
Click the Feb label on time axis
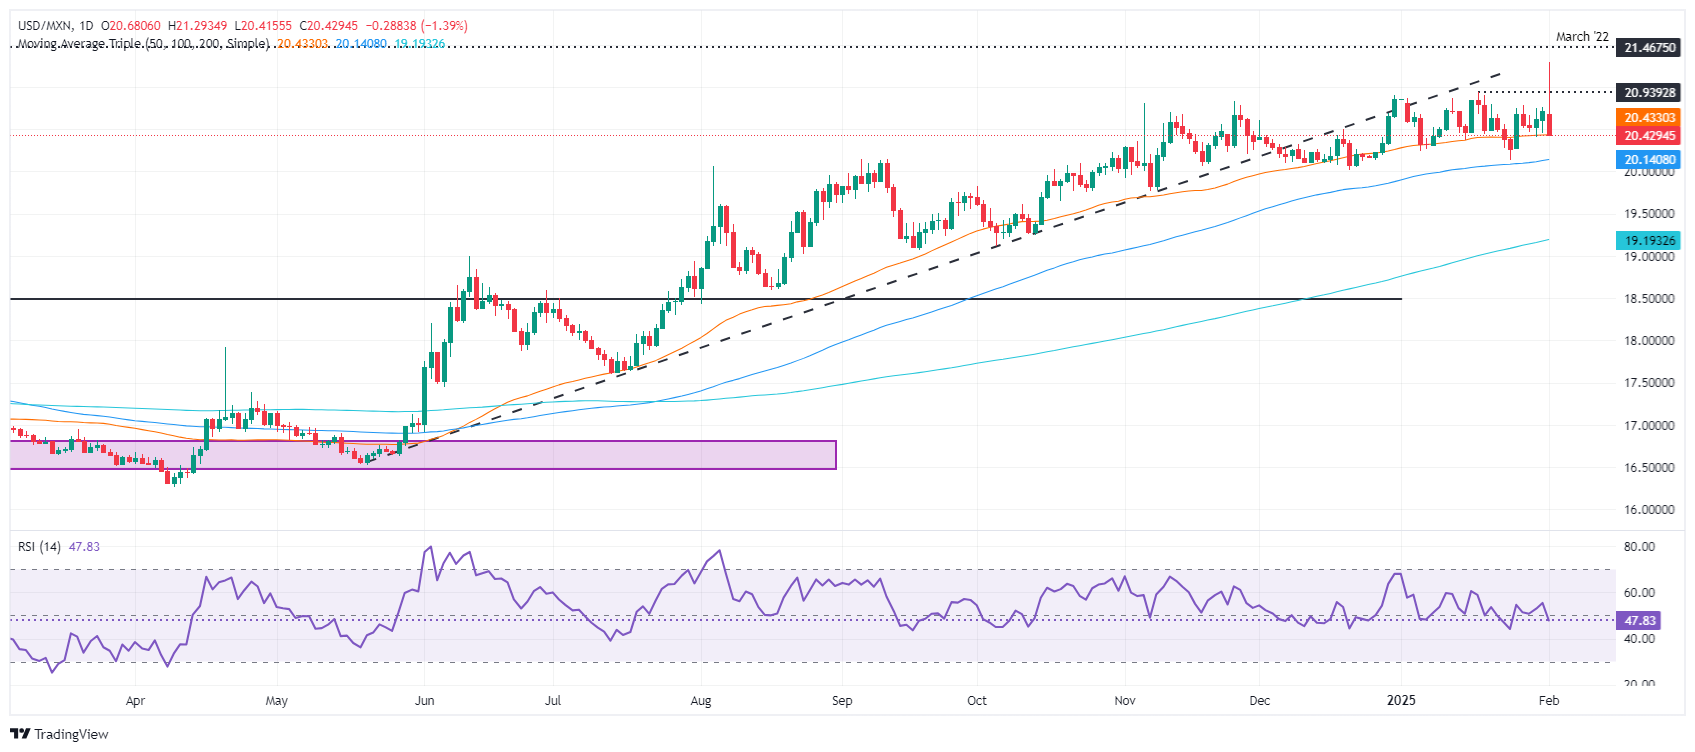tap(1549, 700)
